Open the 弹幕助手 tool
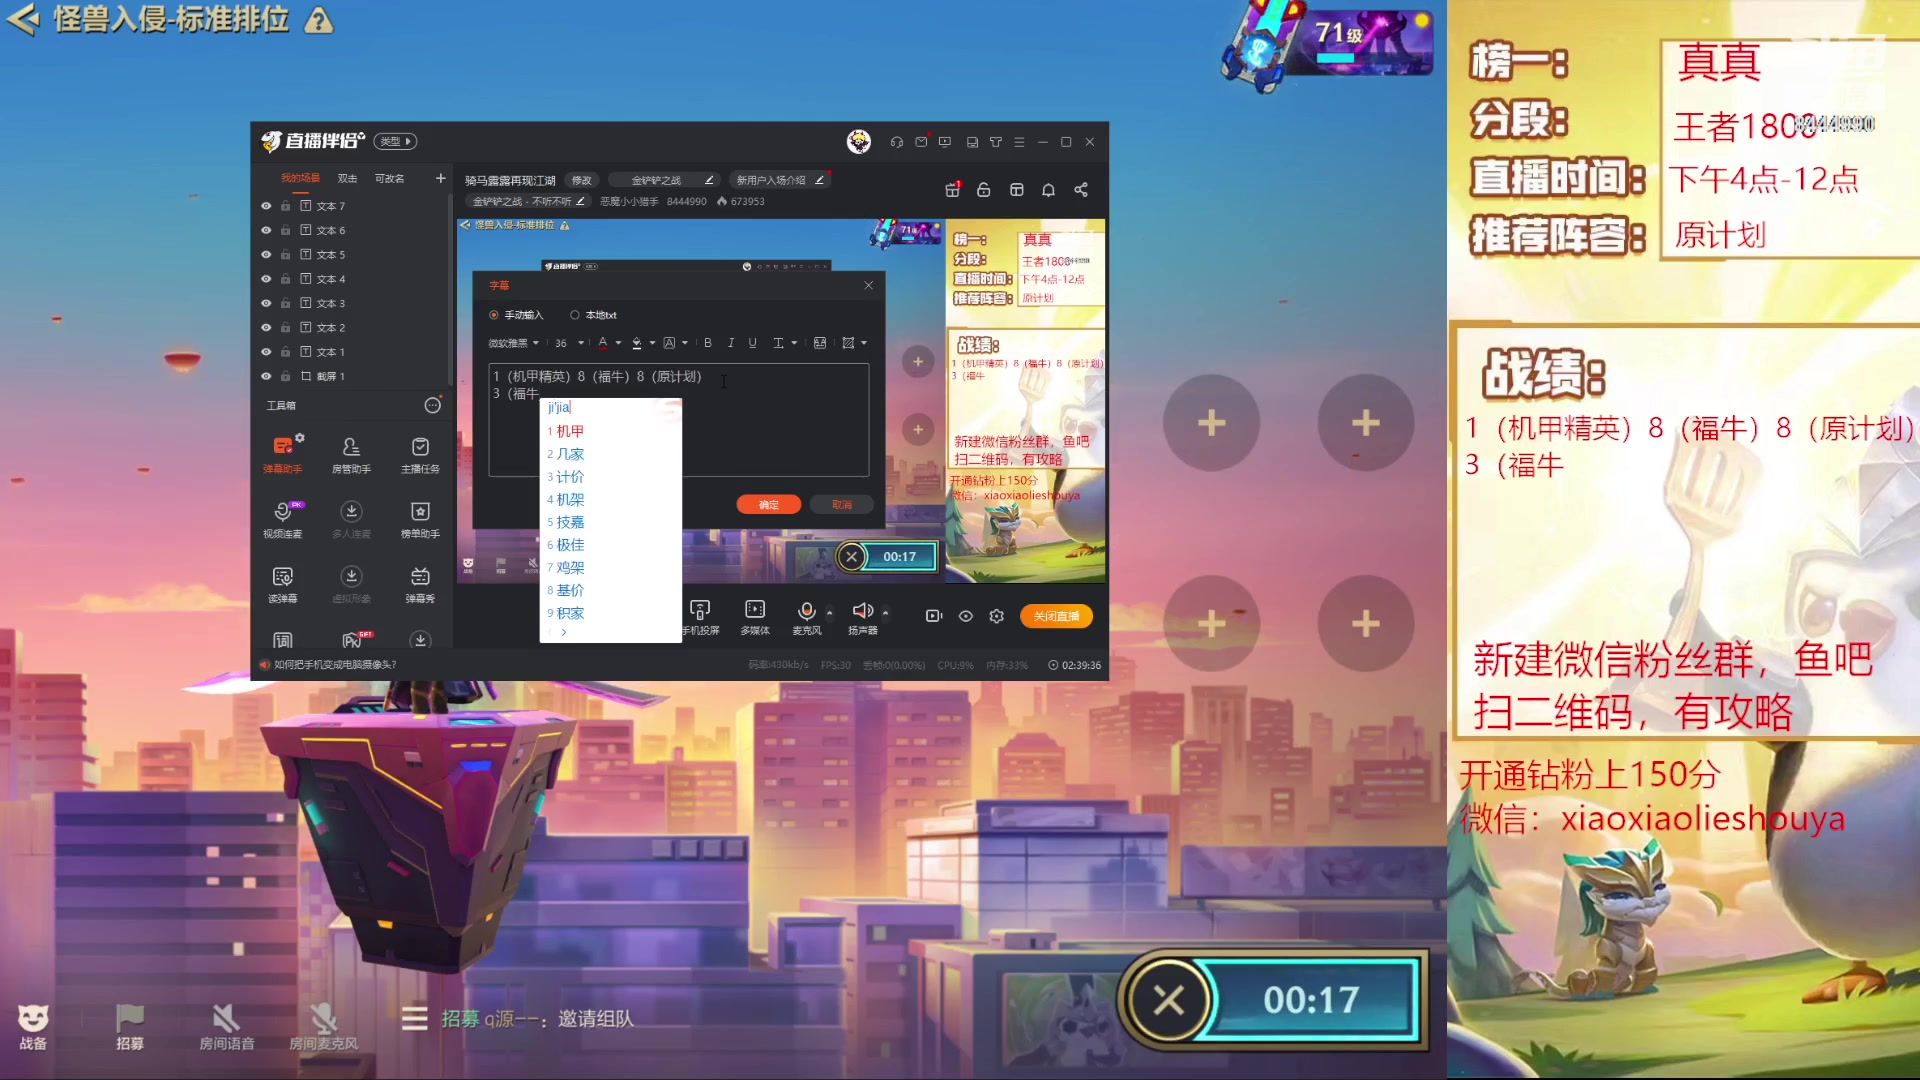The height and width of the screenshot is (1080, 1920). click(x=282, y=453)
